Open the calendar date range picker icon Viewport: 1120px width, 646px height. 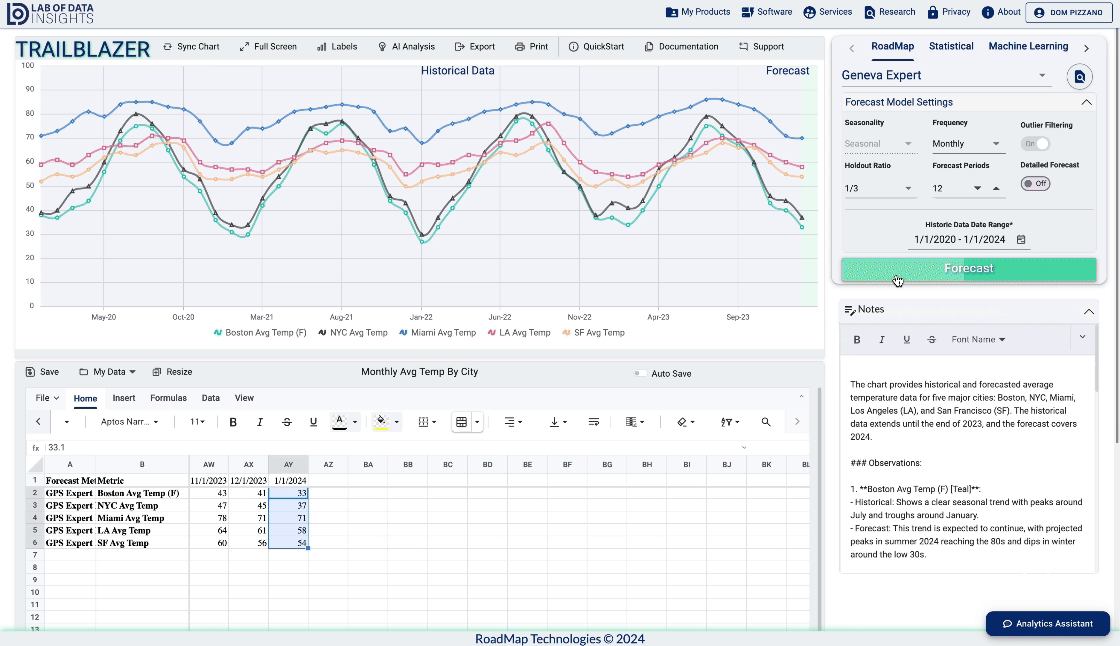pos(1021,240)
